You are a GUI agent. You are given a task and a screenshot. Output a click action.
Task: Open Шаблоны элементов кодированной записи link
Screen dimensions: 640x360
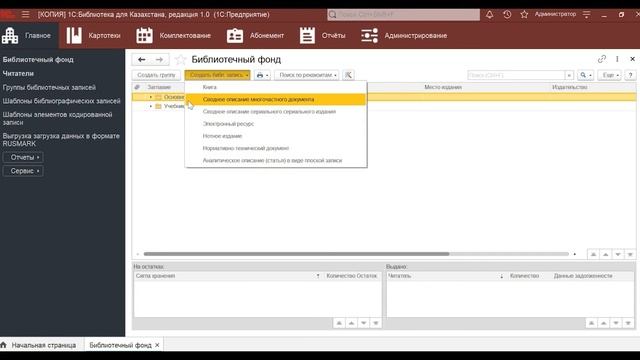[x=57, y=118]
